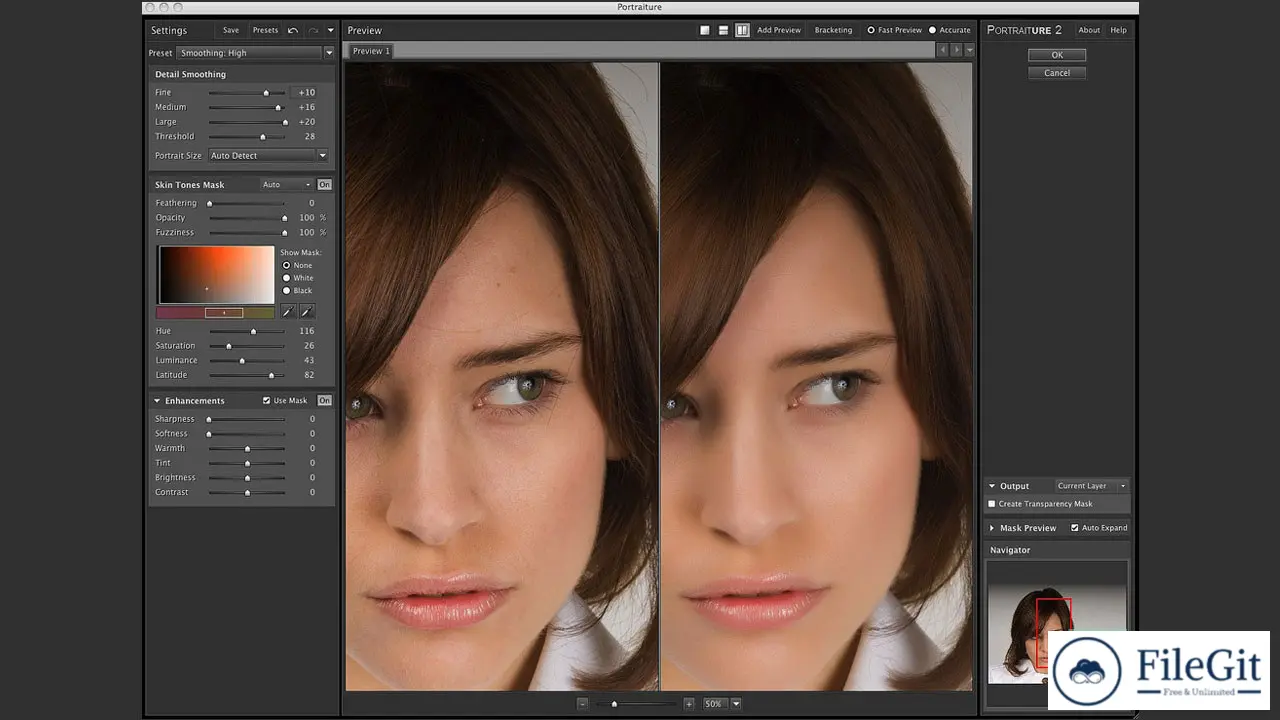This screenshot has height=720, width=1280.
Task: Open the Help menu
Action: 1118,30
